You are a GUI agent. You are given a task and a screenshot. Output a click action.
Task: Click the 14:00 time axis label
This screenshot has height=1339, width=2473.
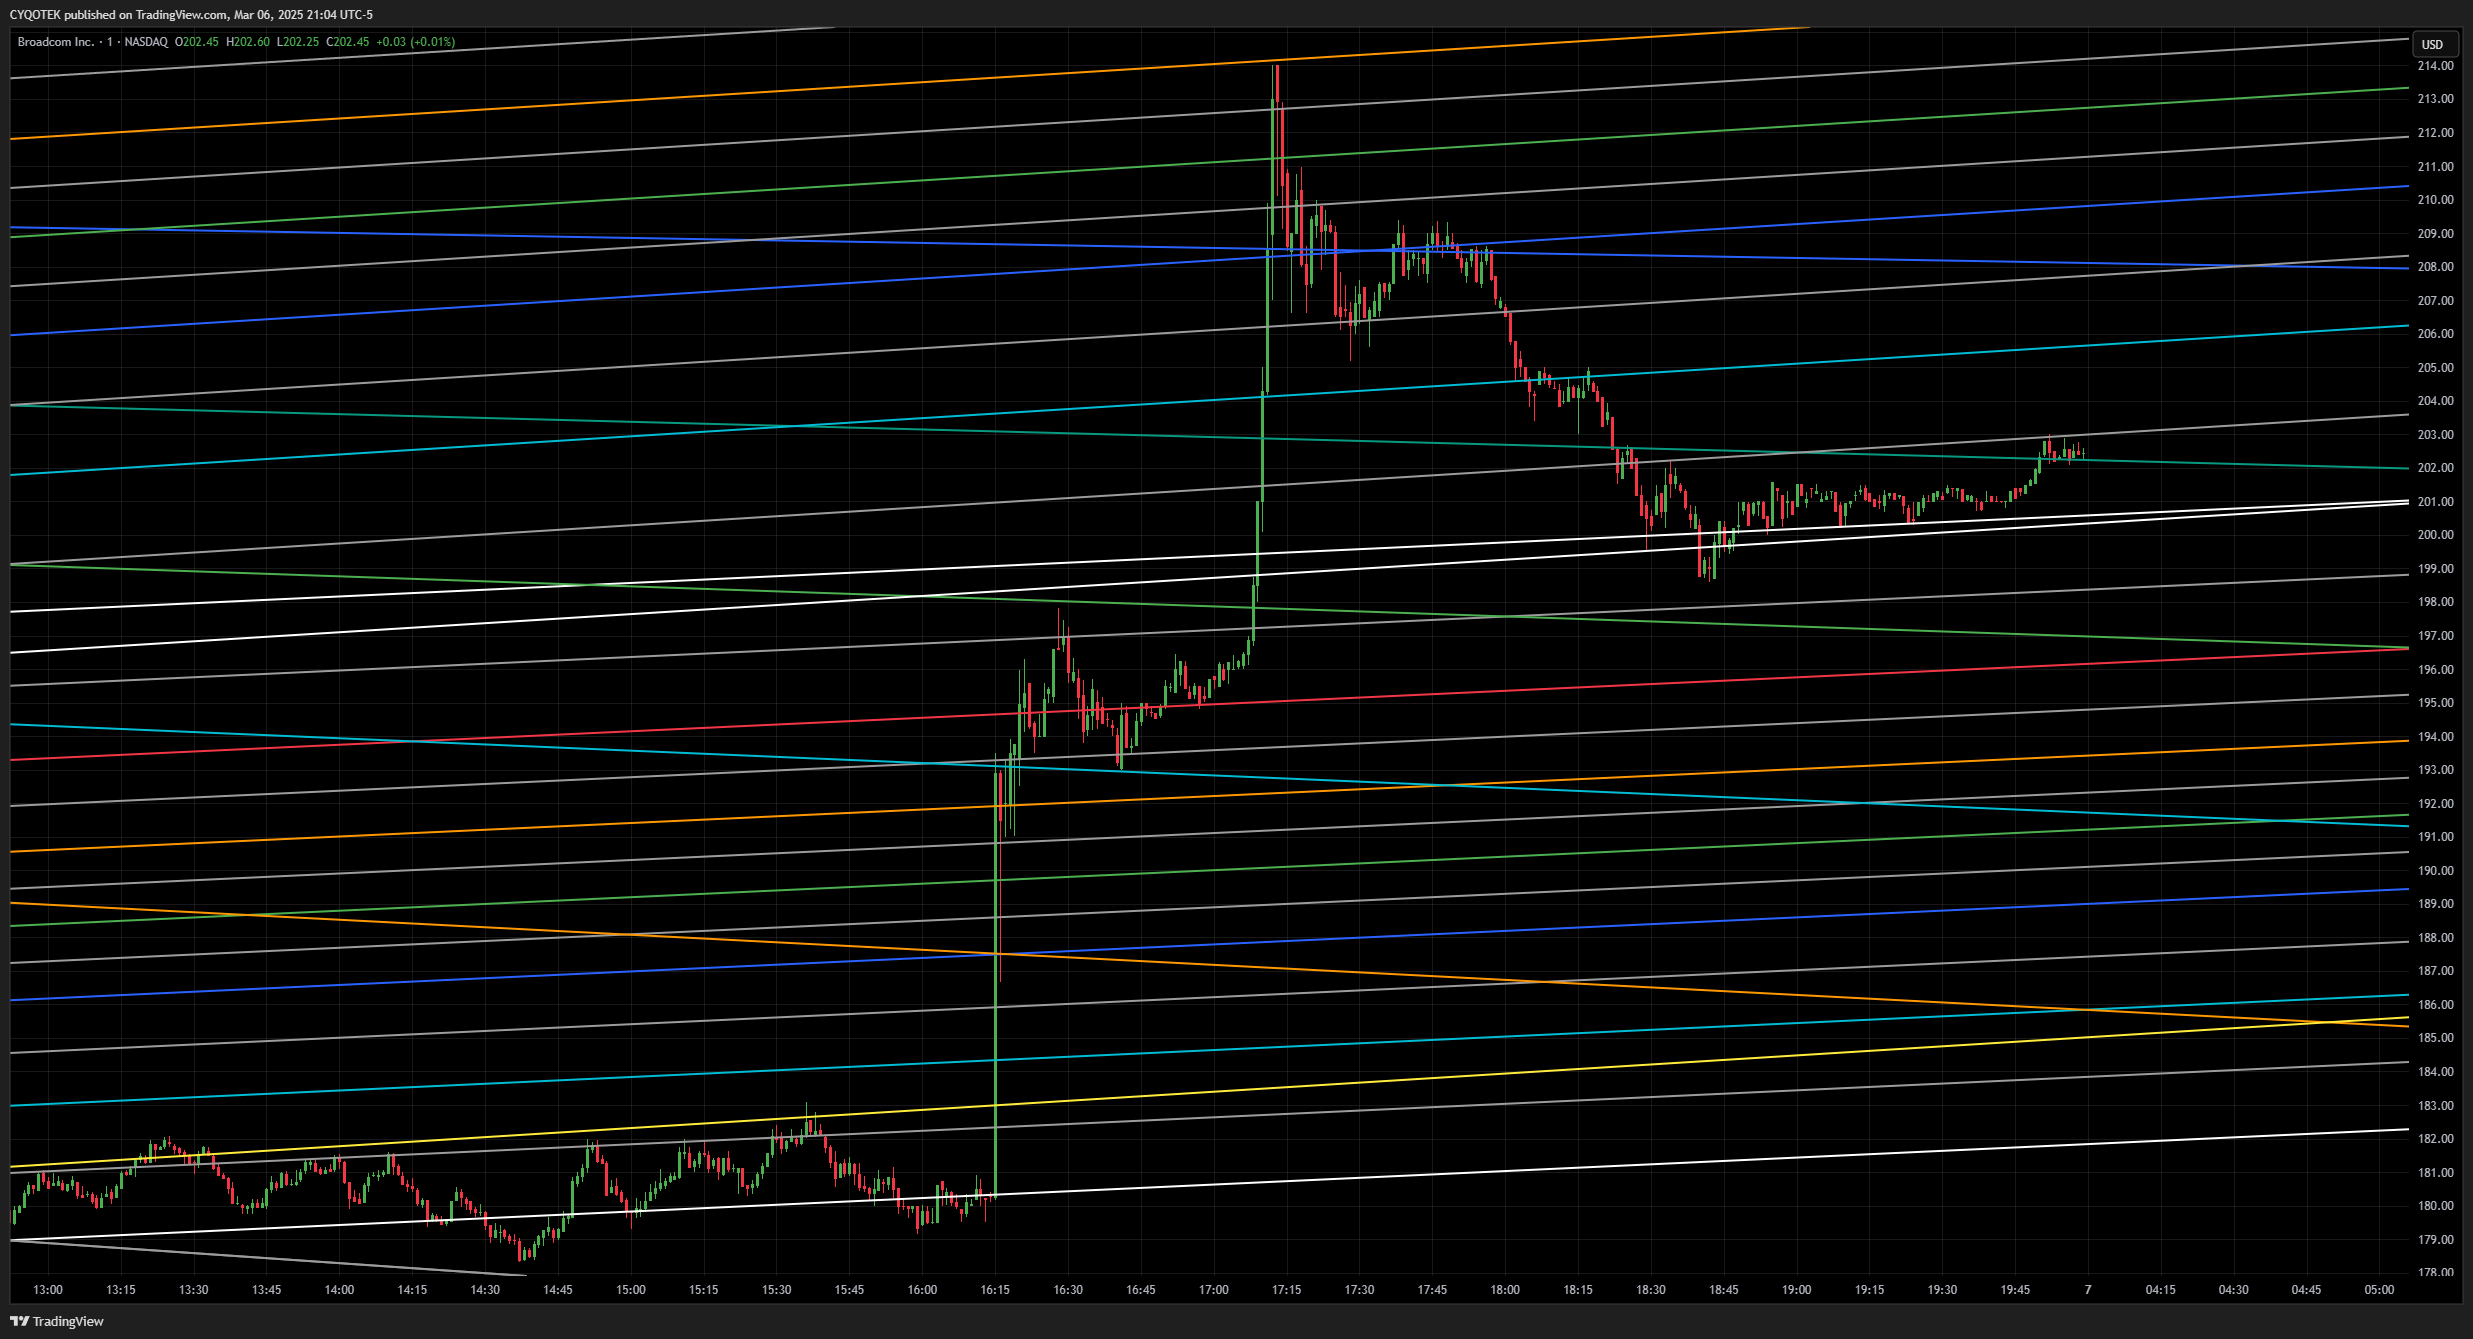pos(339,1290)
